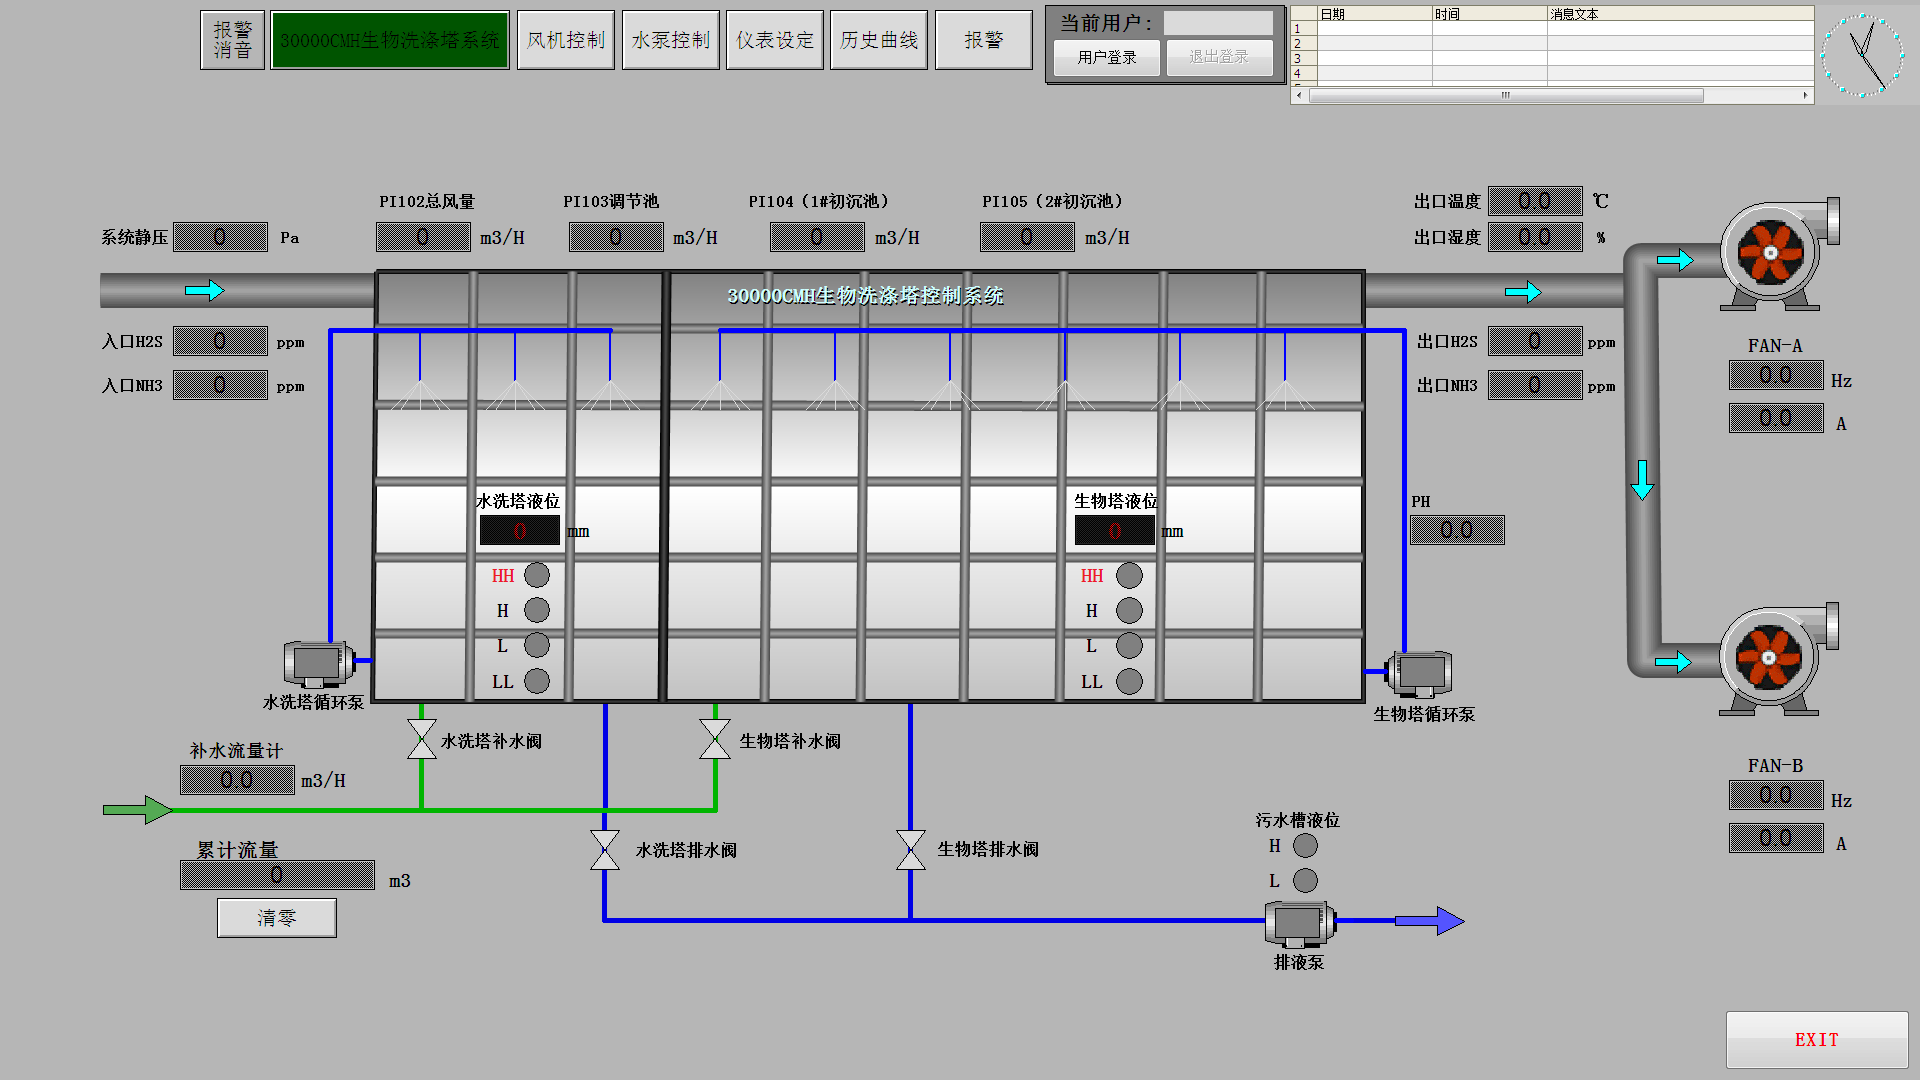This screenshot has height=1080, width=1920.
Task: Open the 报警 page
Action: pyautogui.click(x=984, y=40)
